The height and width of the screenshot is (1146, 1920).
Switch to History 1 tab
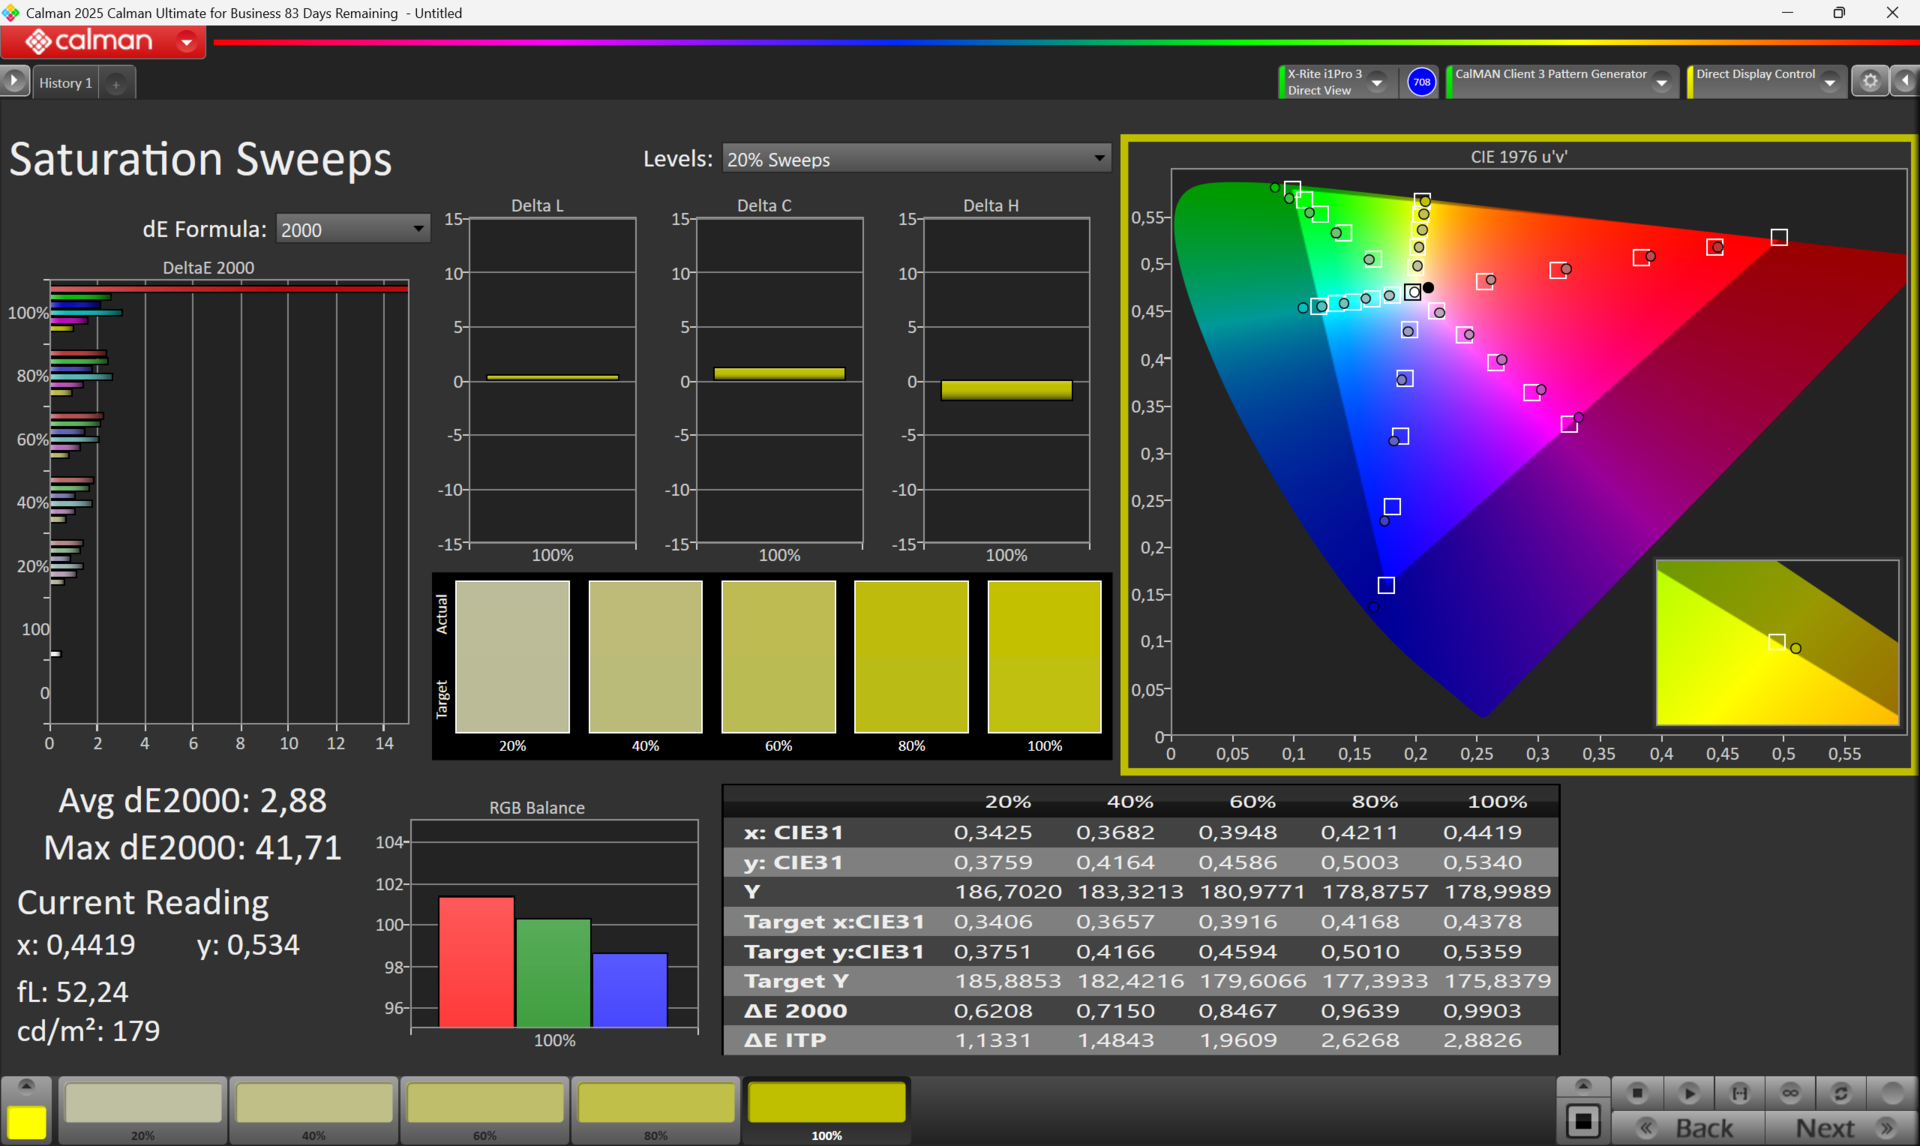66,83
